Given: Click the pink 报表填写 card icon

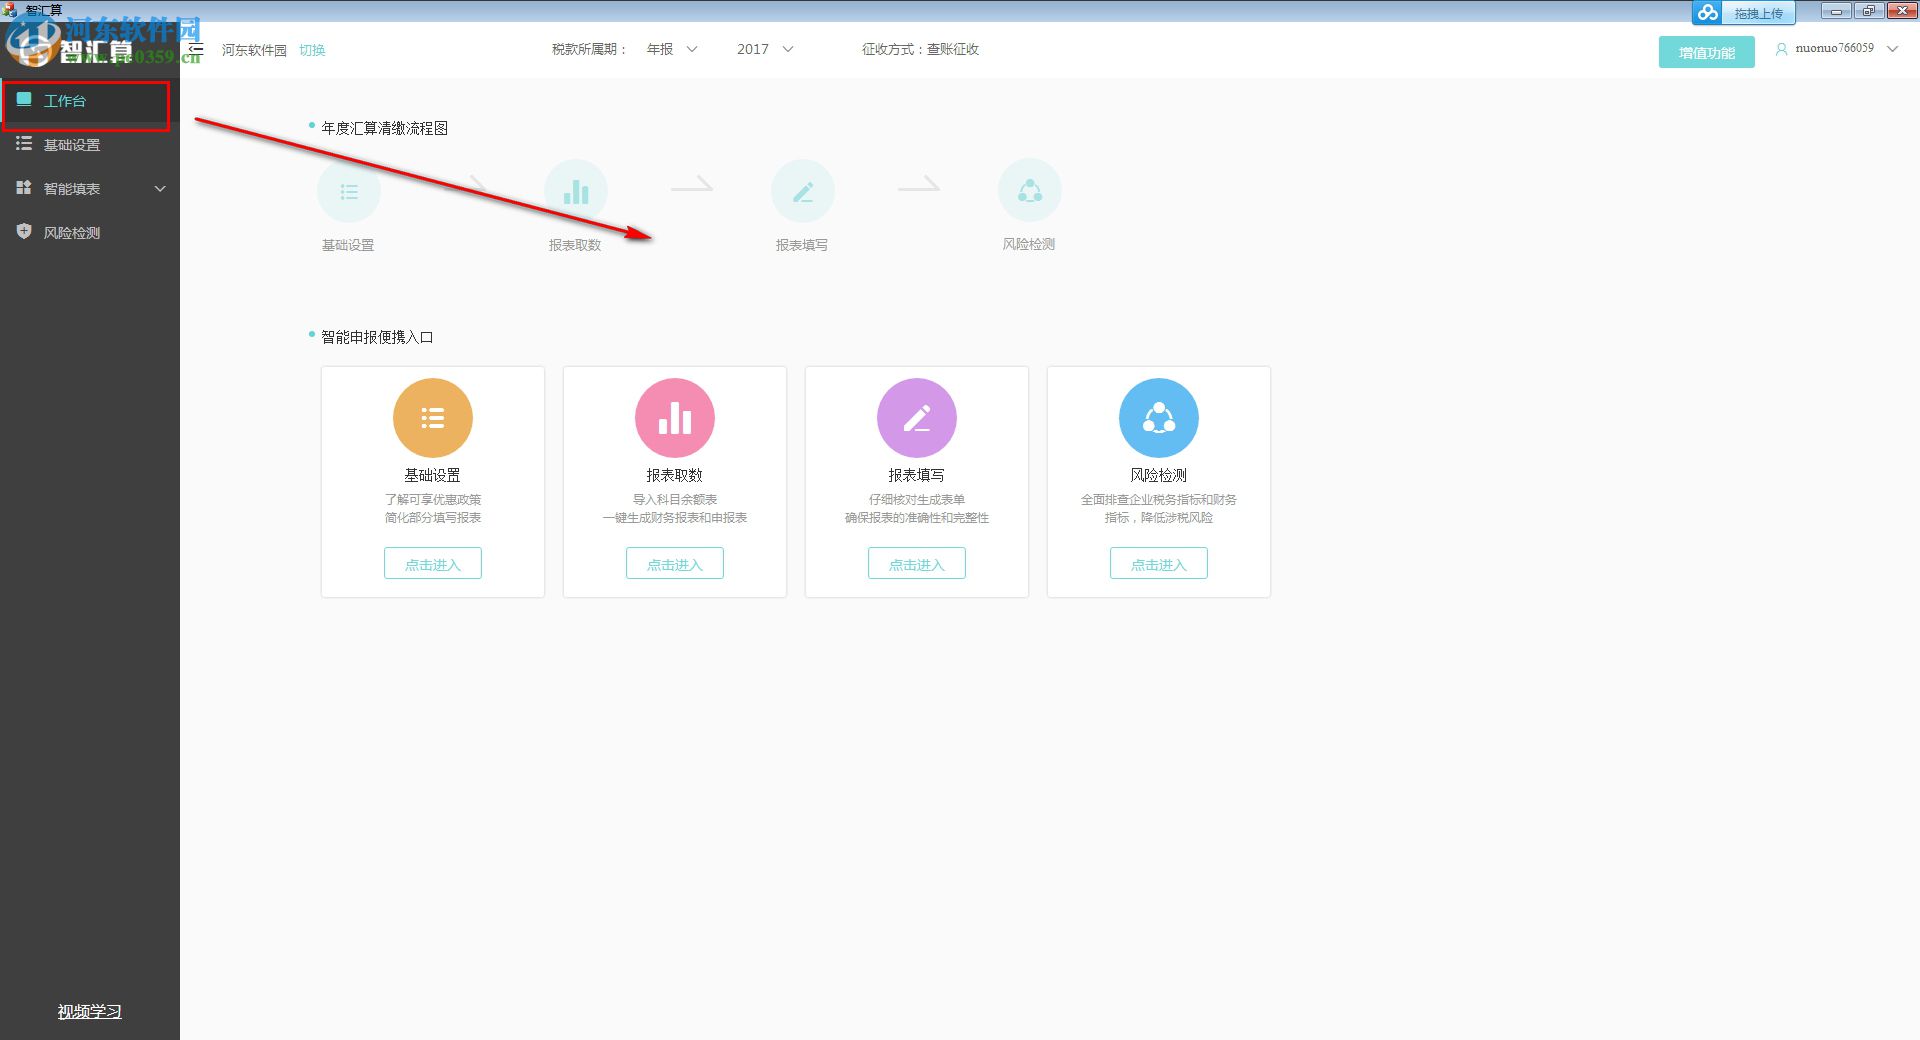Looking at the screenshot, I should pos(916,417).
